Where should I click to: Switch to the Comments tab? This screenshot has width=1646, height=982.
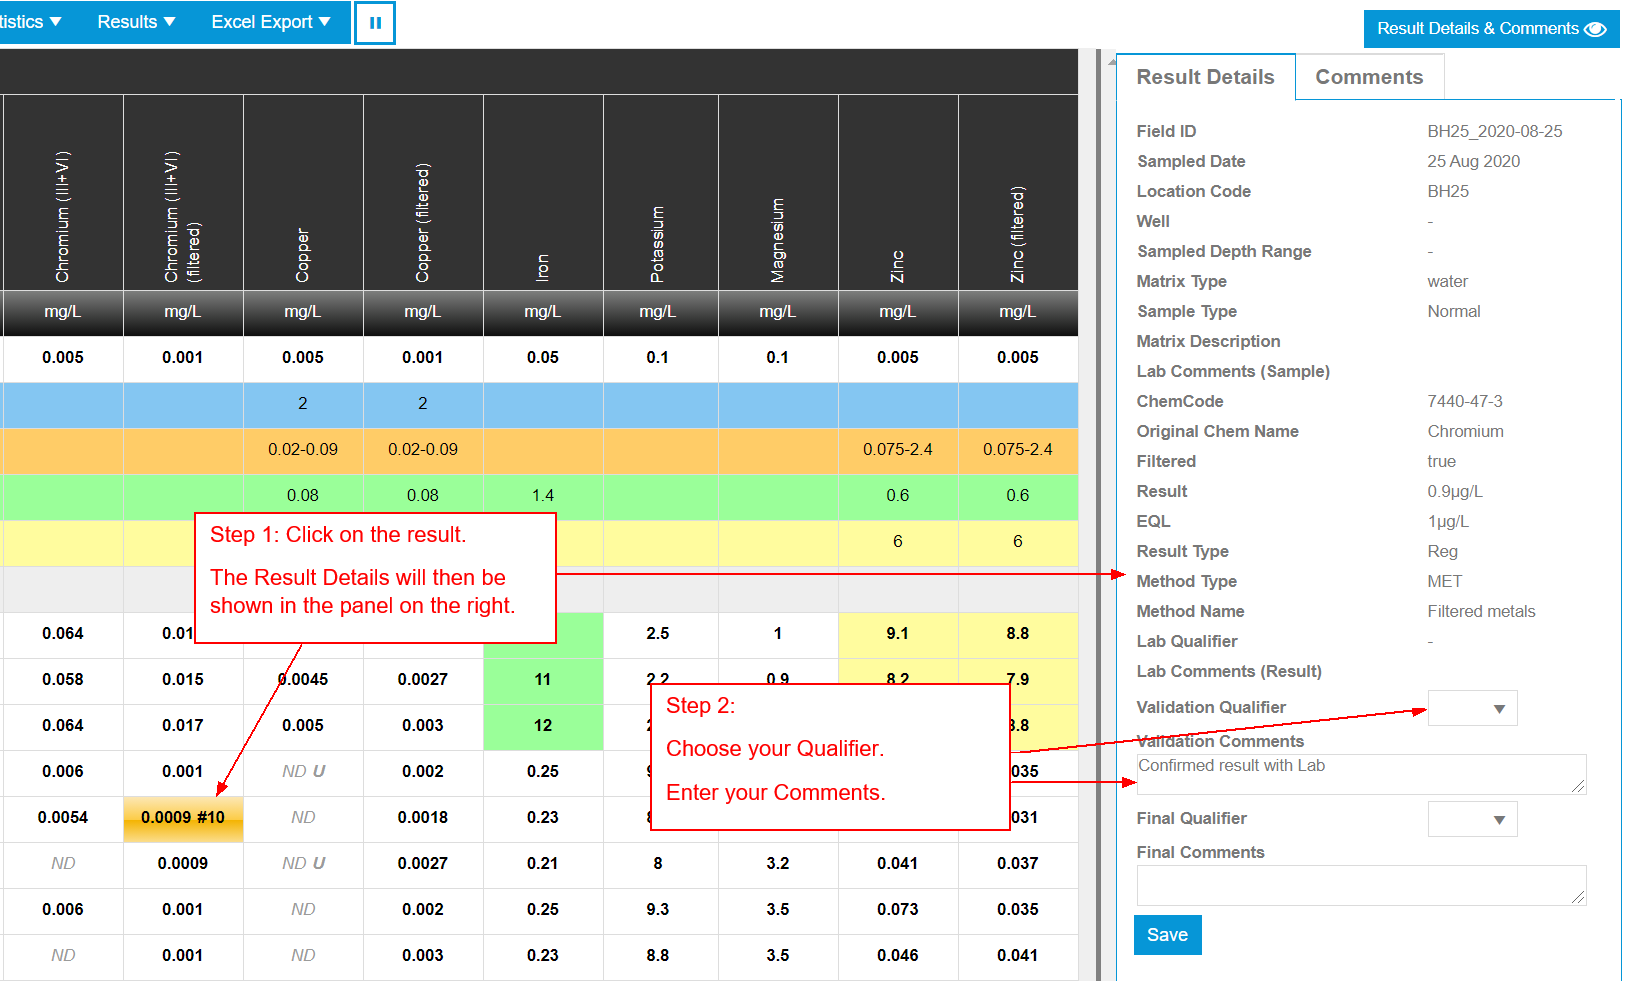[x=1369, y=76]
